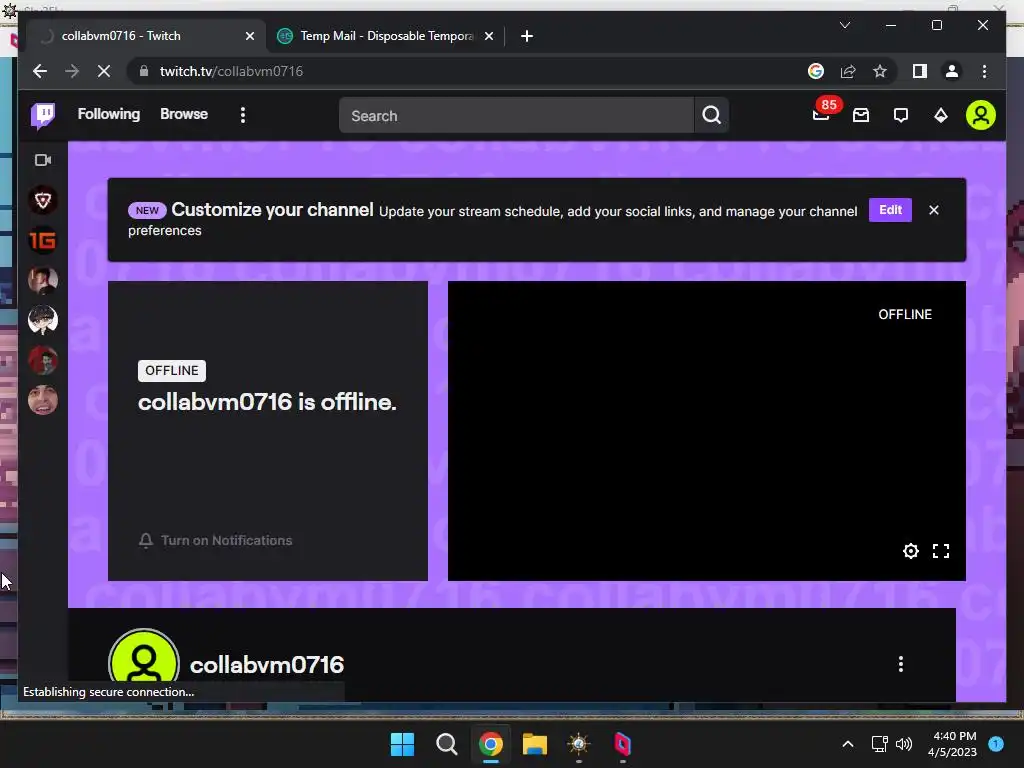Open the compass app in taskbar
Viewport: 1024px width, 768px height.
579,744
